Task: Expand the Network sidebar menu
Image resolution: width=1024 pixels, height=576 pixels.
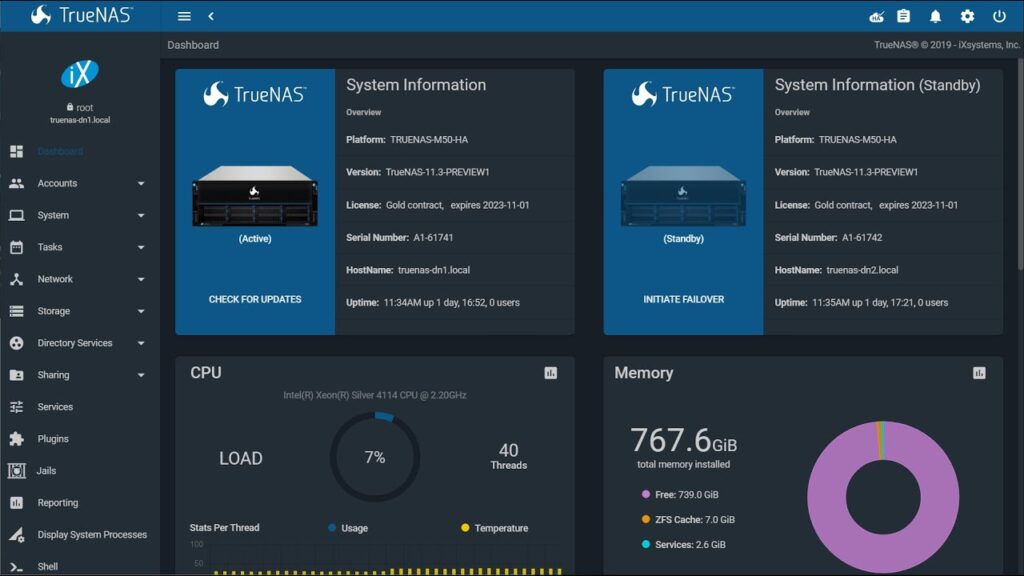Action: [54, 279]
